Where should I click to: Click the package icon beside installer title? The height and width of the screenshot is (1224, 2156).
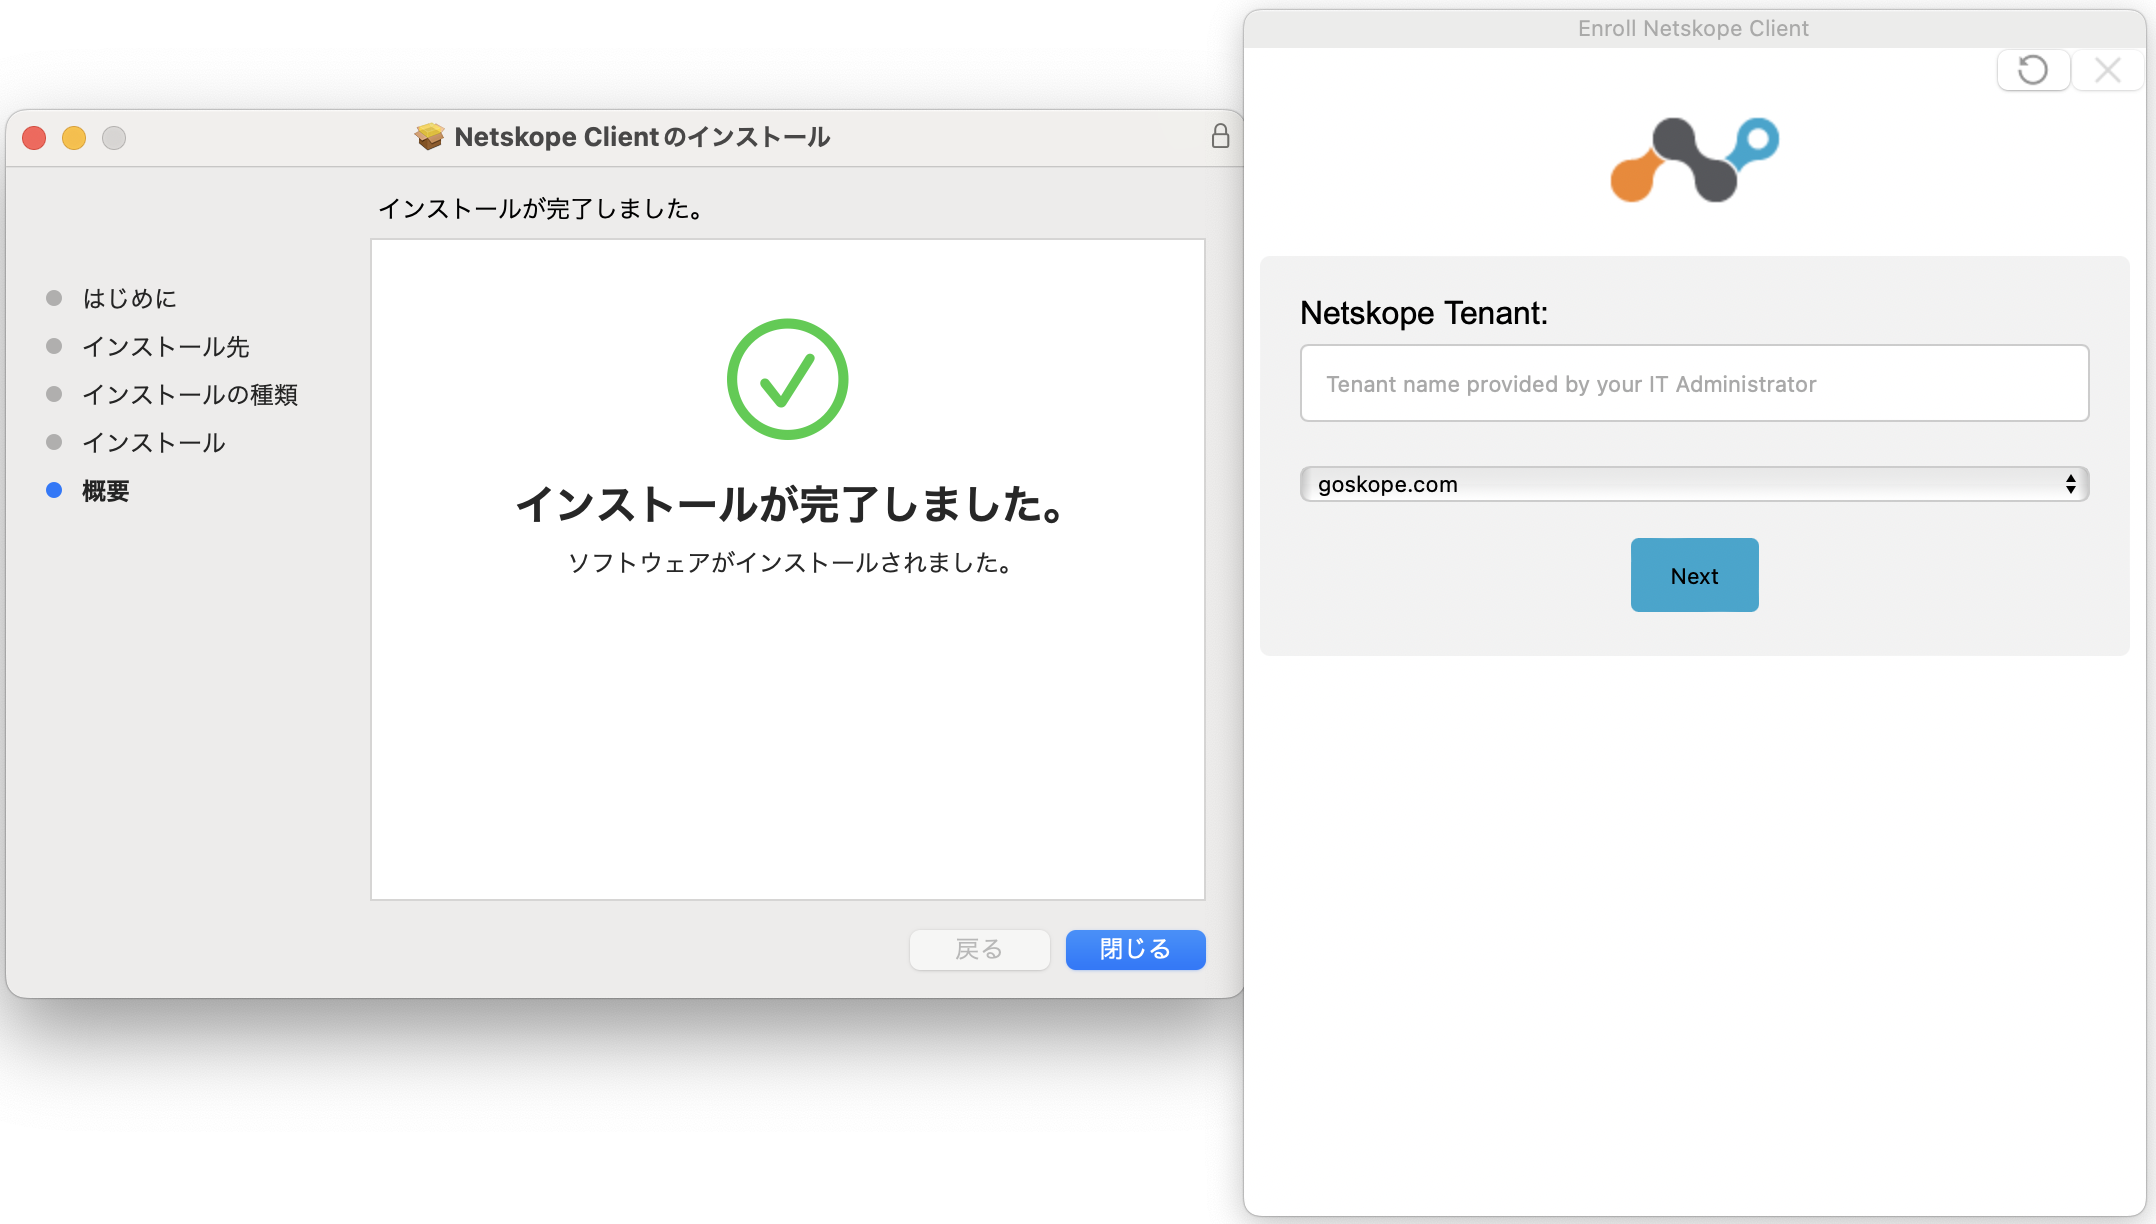pos(429,136)
